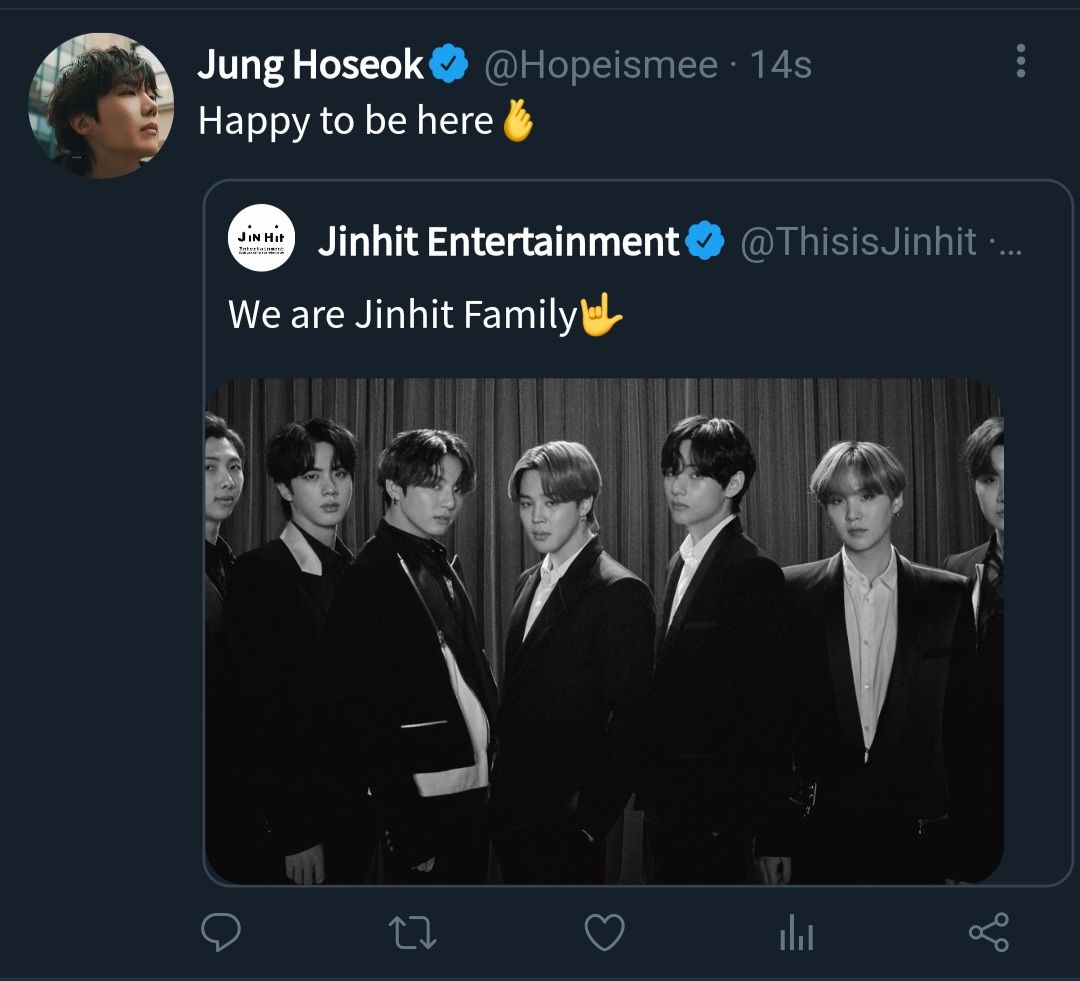Screen dimensions: 1080x981
Task: Like the tweet with the heart icon
Action: pos(604,933)
